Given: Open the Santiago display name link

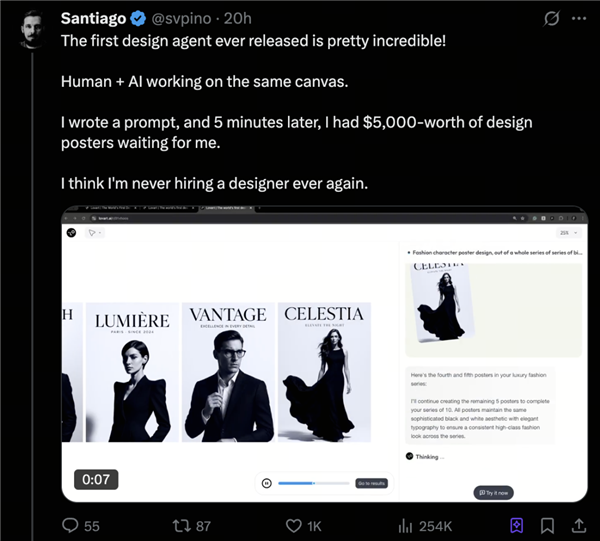Looking at the screenshot, I should tap(93, 19).
